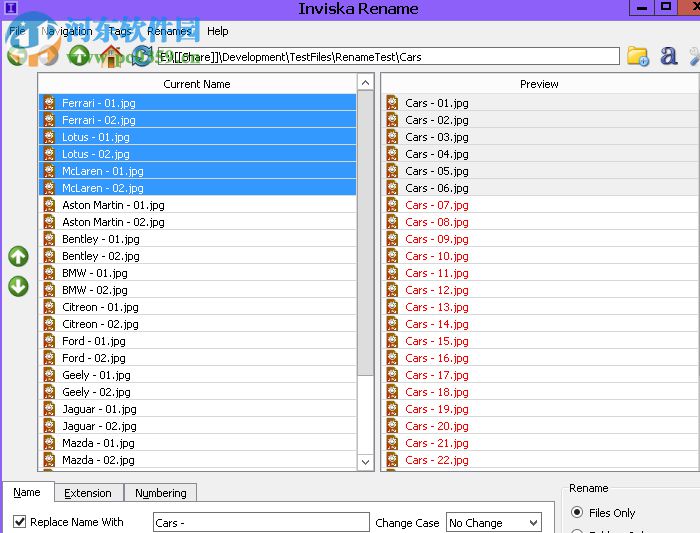Open the Tags menu
This screenshot has height=533, width=700.
click(x=120, y=31)
